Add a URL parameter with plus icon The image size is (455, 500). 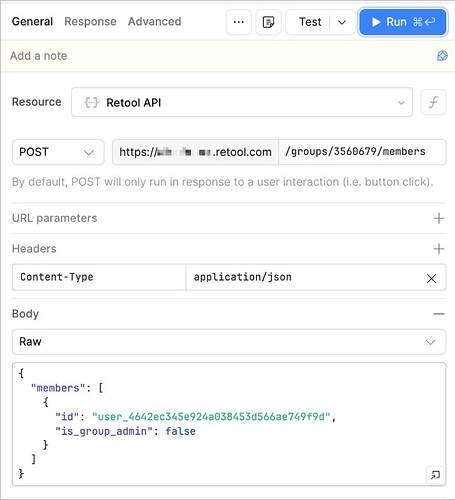pyautogui.click(x=439, y=218)
